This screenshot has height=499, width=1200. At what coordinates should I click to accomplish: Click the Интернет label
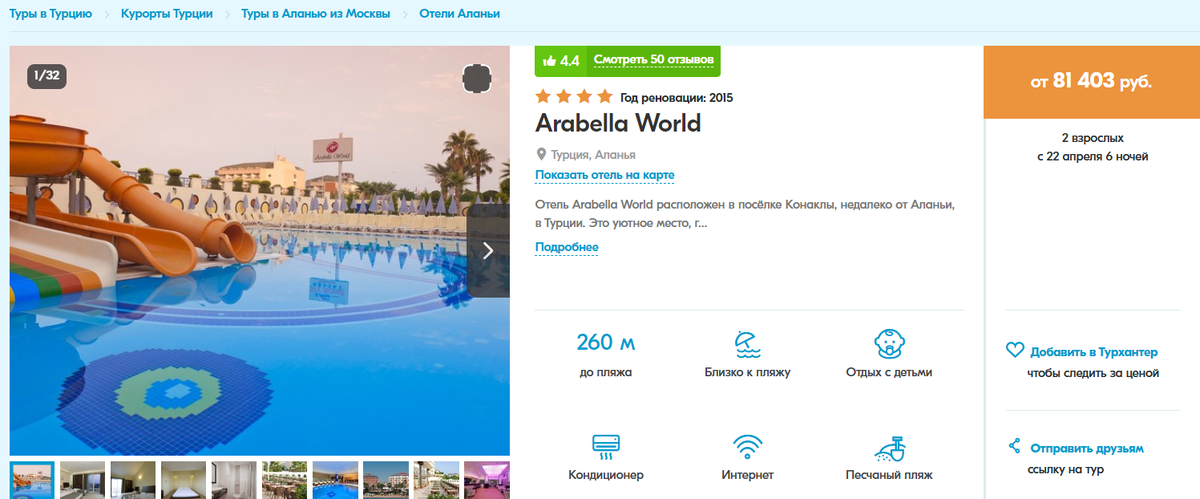pos(747,475)
